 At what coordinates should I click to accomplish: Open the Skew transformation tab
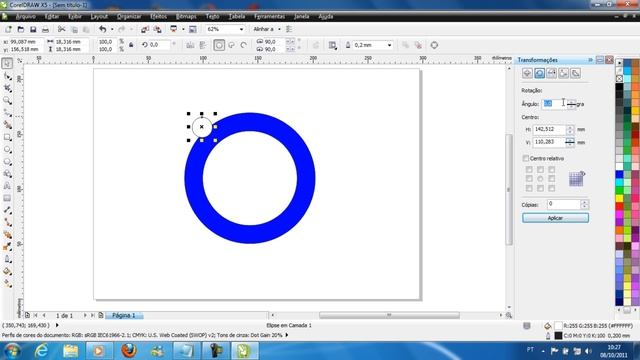click(576, 73)
